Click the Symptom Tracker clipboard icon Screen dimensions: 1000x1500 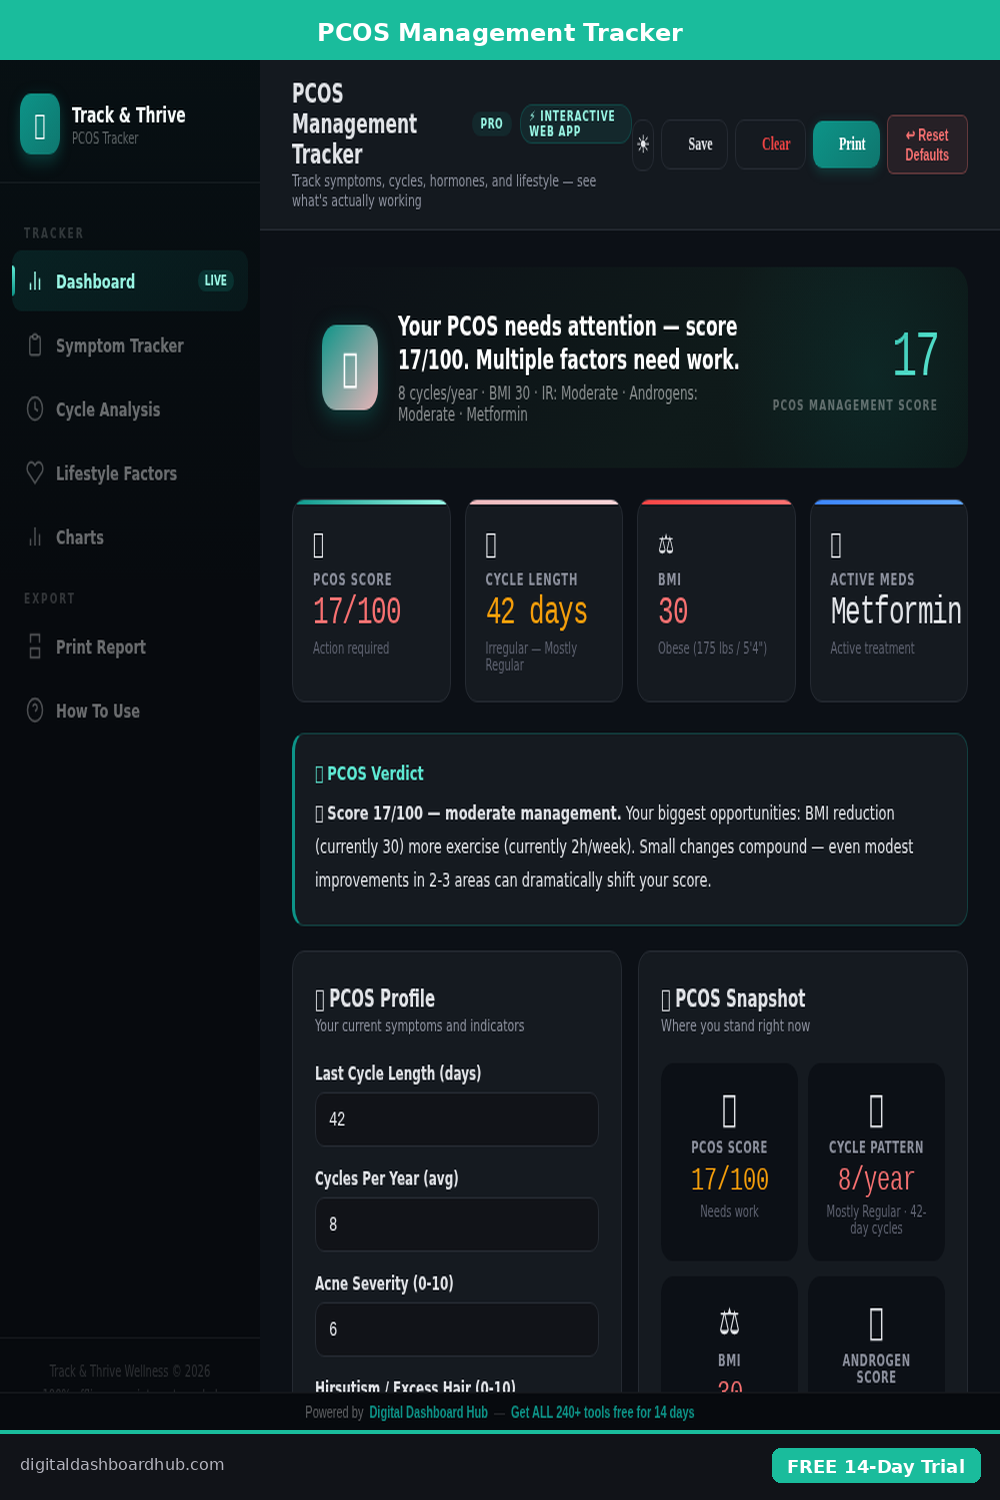pyautogui.click(x=35, y=345)
